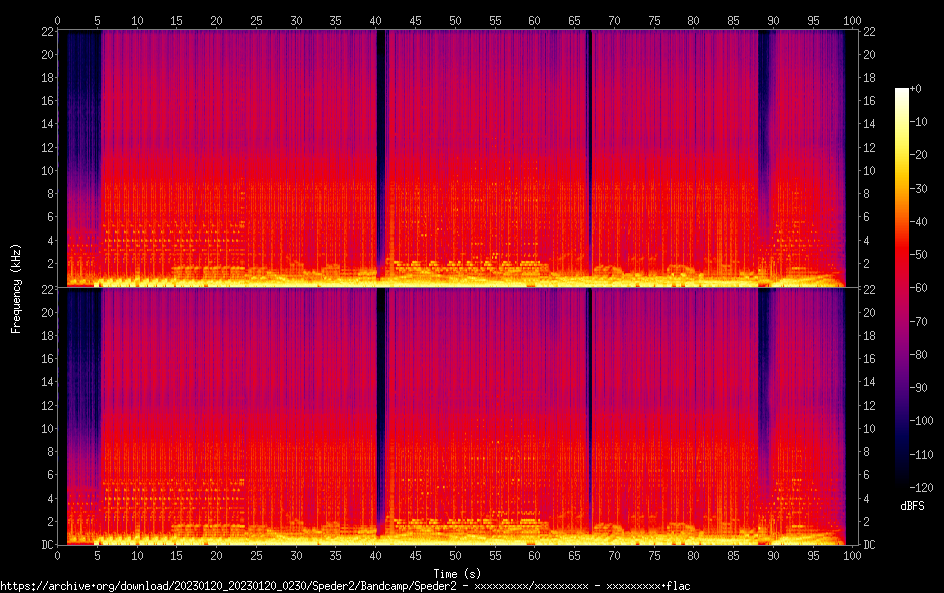
Task: Click the "Frequency (kHz)" axis label
Action: pos(16,287)
